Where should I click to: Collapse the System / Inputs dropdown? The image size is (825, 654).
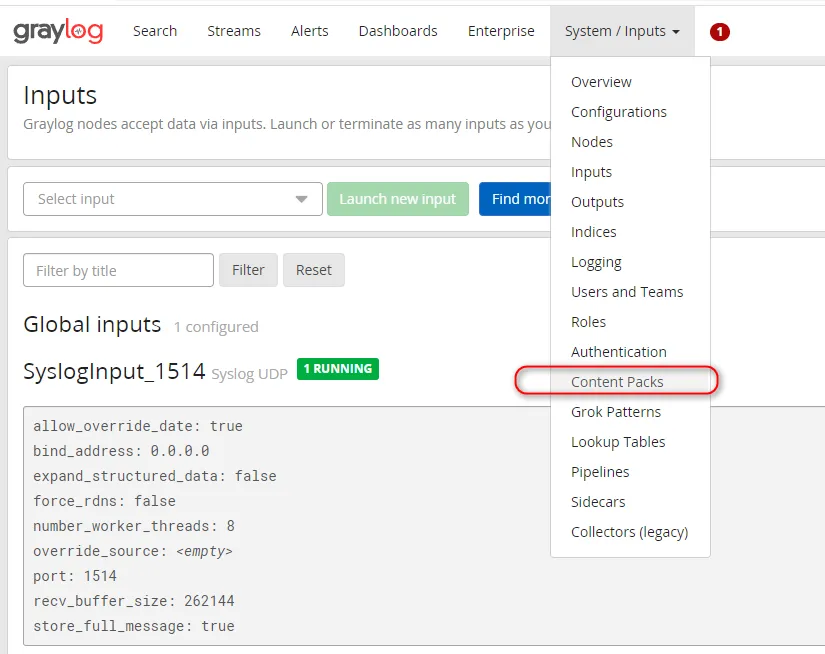[622, 31]
